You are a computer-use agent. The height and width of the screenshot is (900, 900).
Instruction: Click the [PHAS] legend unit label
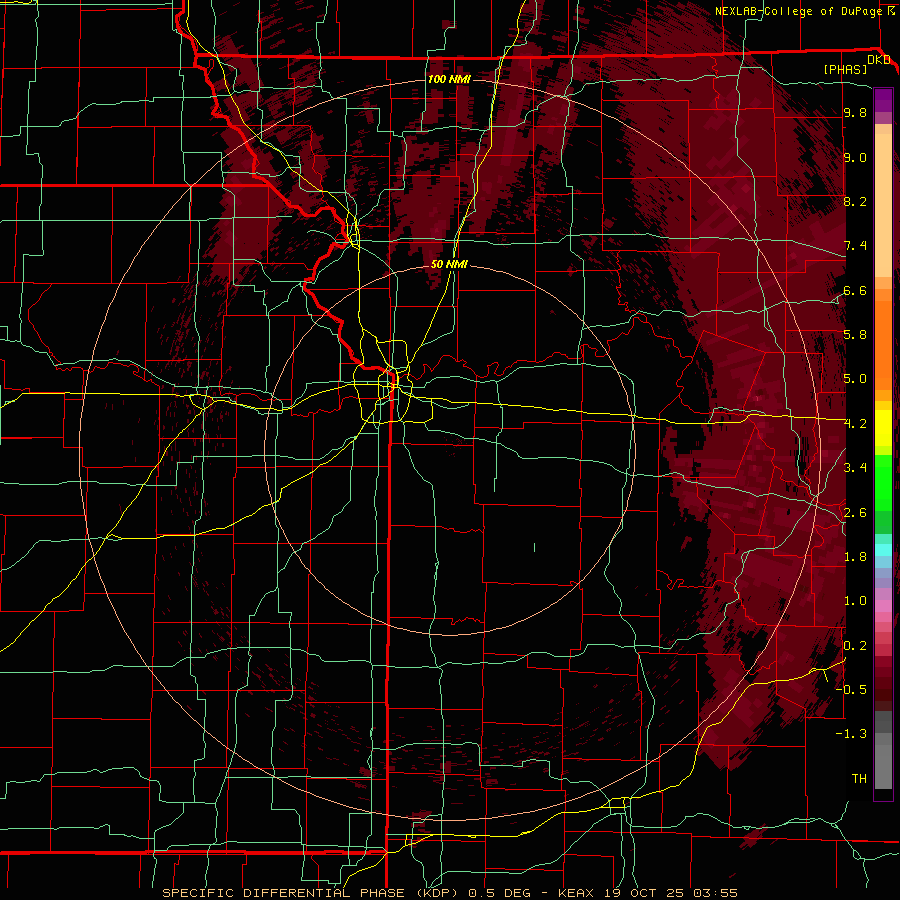[845, 70]
